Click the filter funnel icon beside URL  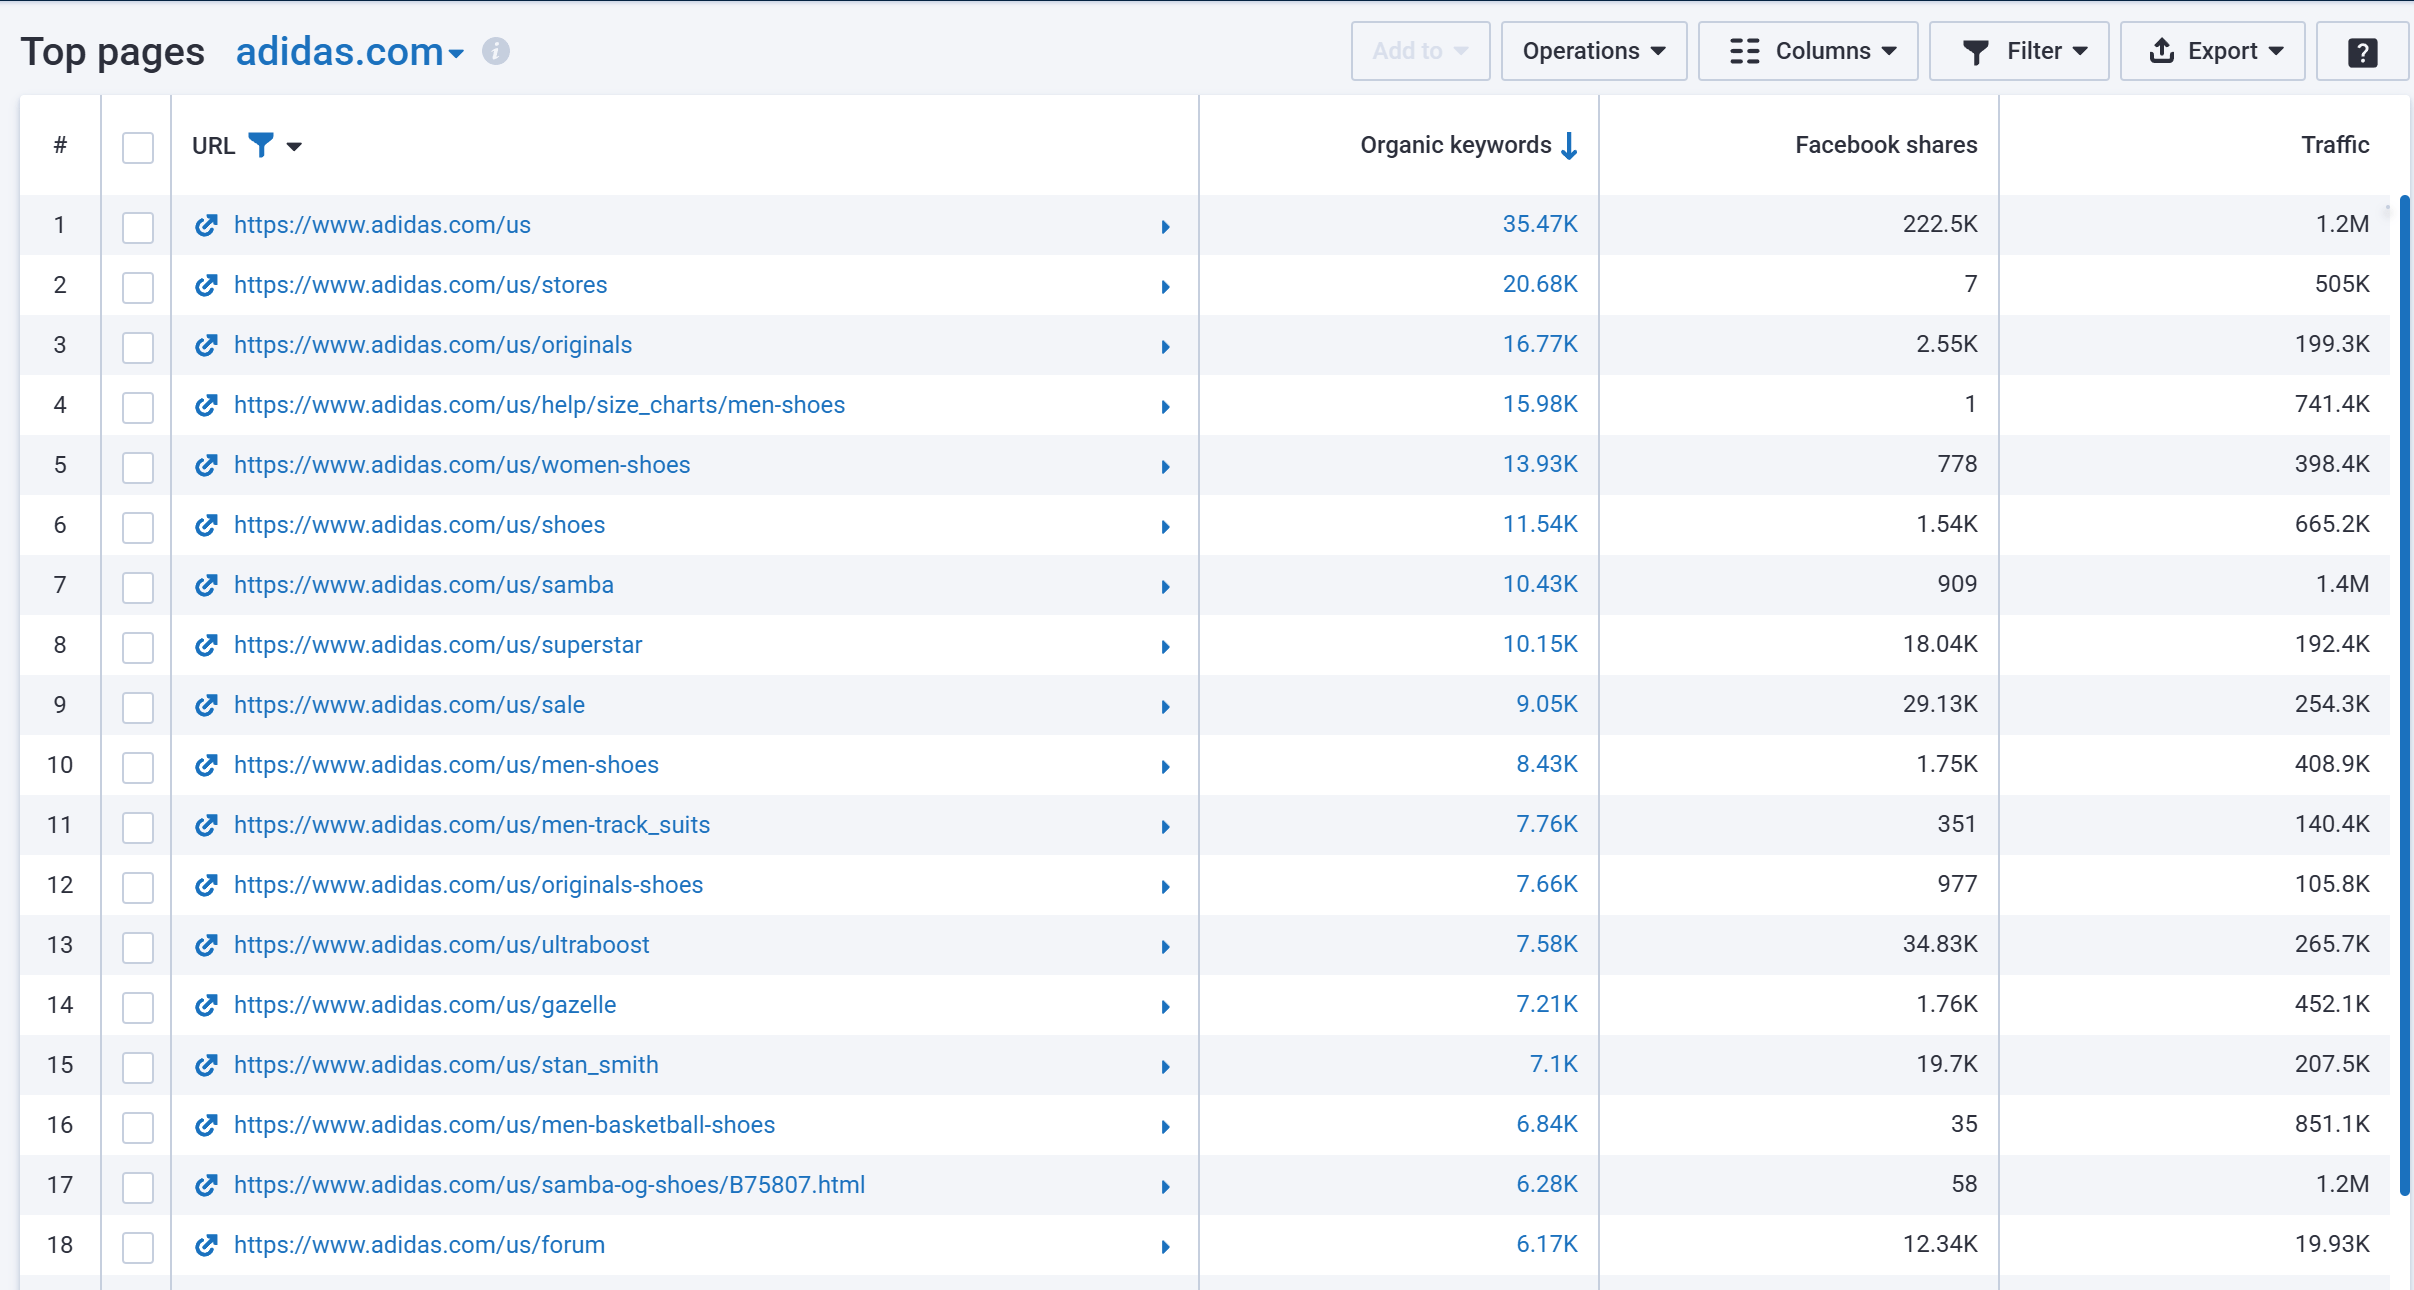click(260, 145)
